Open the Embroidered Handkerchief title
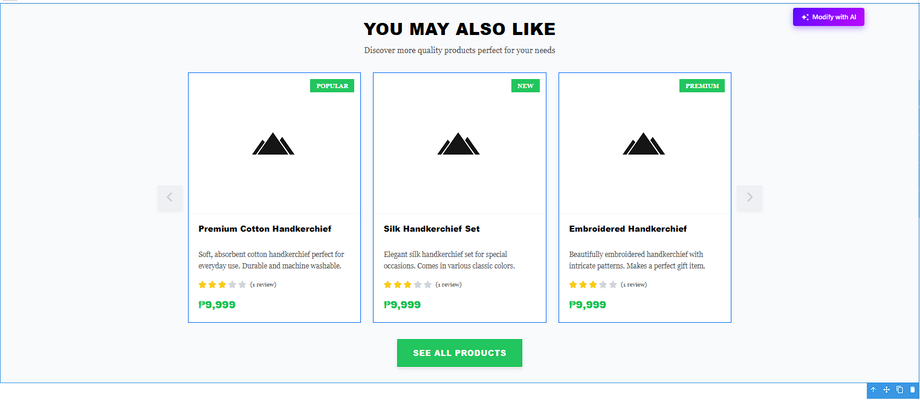This screenshot has width=920, height=400. pyautogui.click(x=628, y=229)
